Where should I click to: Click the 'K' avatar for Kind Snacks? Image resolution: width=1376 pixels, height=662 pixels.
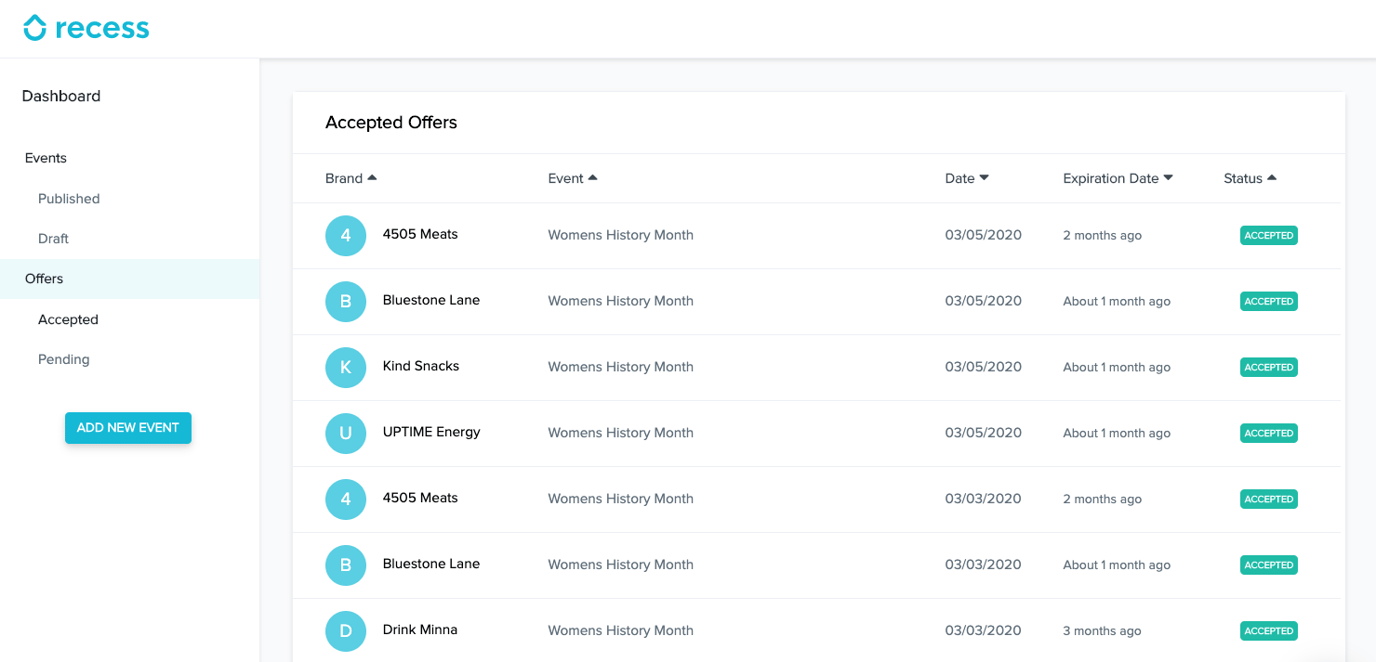pos(345,368)
